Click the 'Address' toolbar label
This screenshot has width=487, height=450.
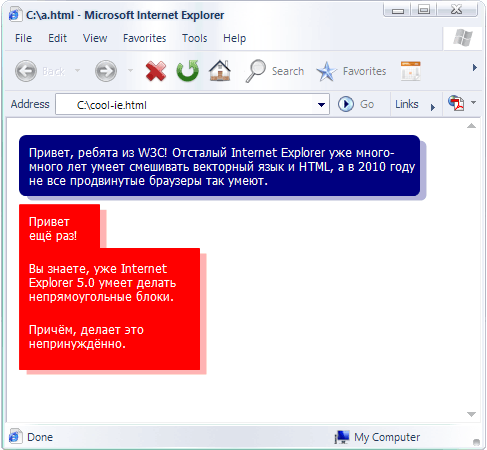(x=30, y=104)
